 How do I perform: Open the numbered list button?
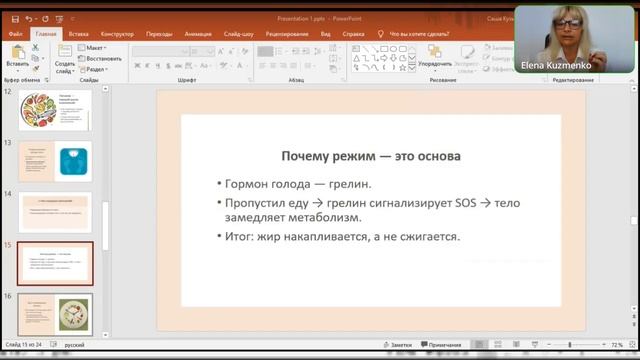click(x=280, y=51)
